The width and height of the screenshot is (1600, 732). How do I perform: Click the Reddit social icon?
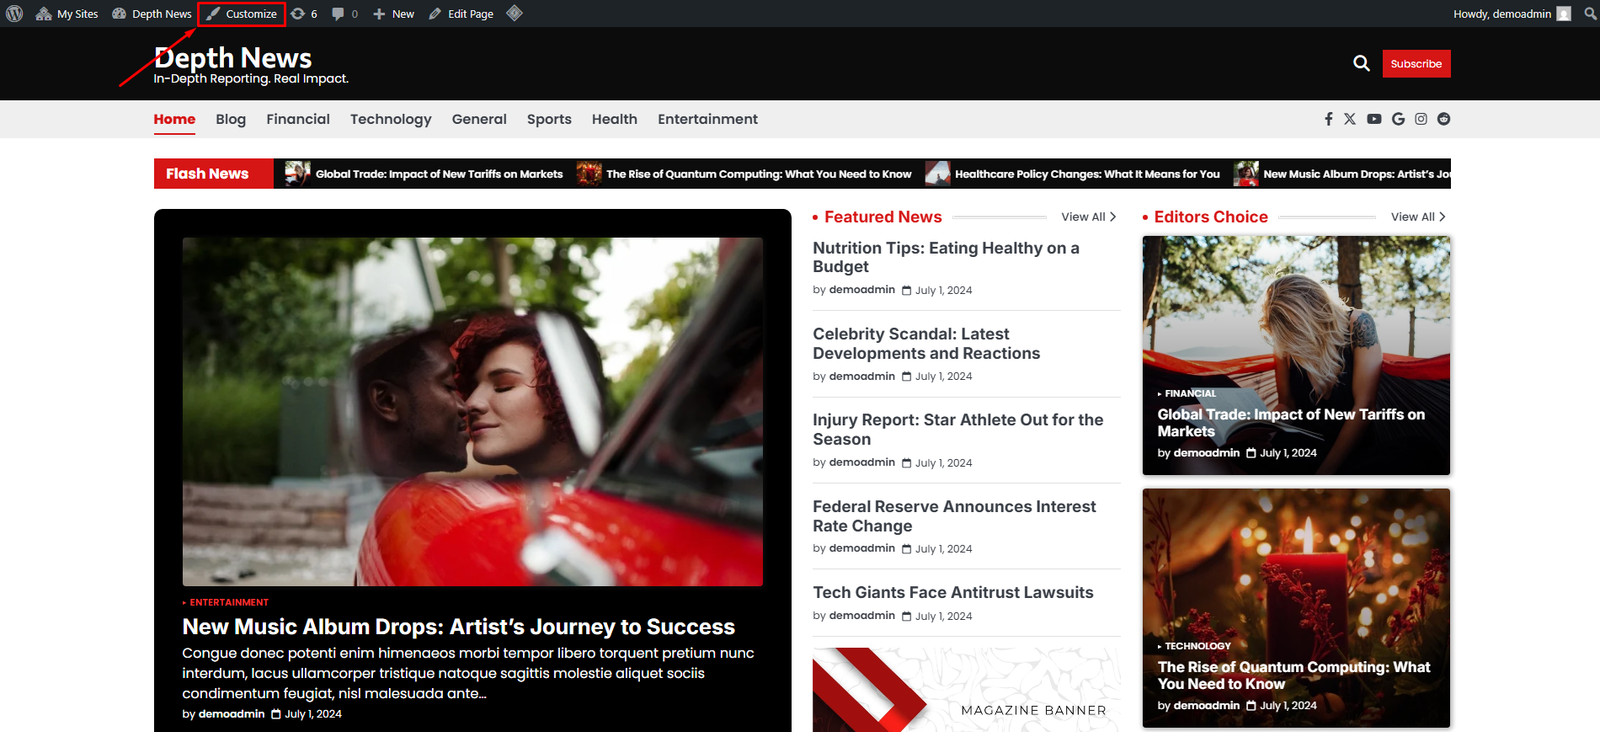(1444, 119)
